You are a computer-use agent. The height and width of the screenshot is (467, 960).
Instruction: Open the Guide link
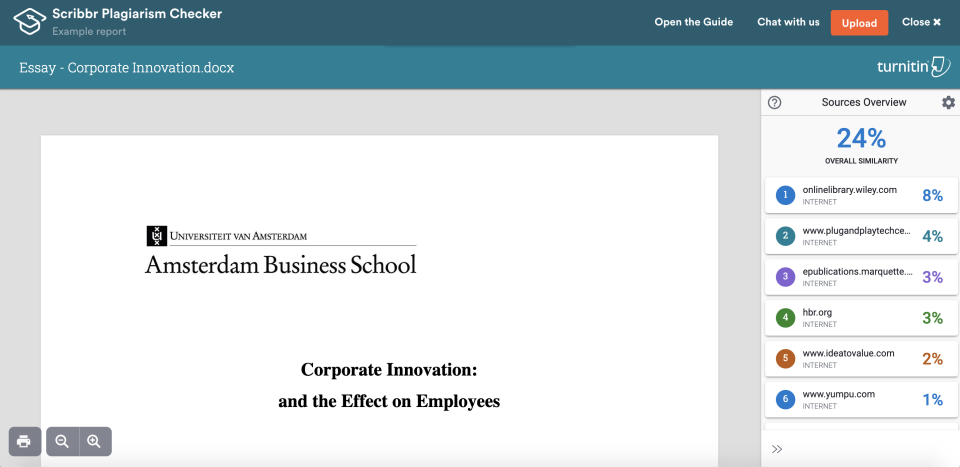click(x=693, y=22)
